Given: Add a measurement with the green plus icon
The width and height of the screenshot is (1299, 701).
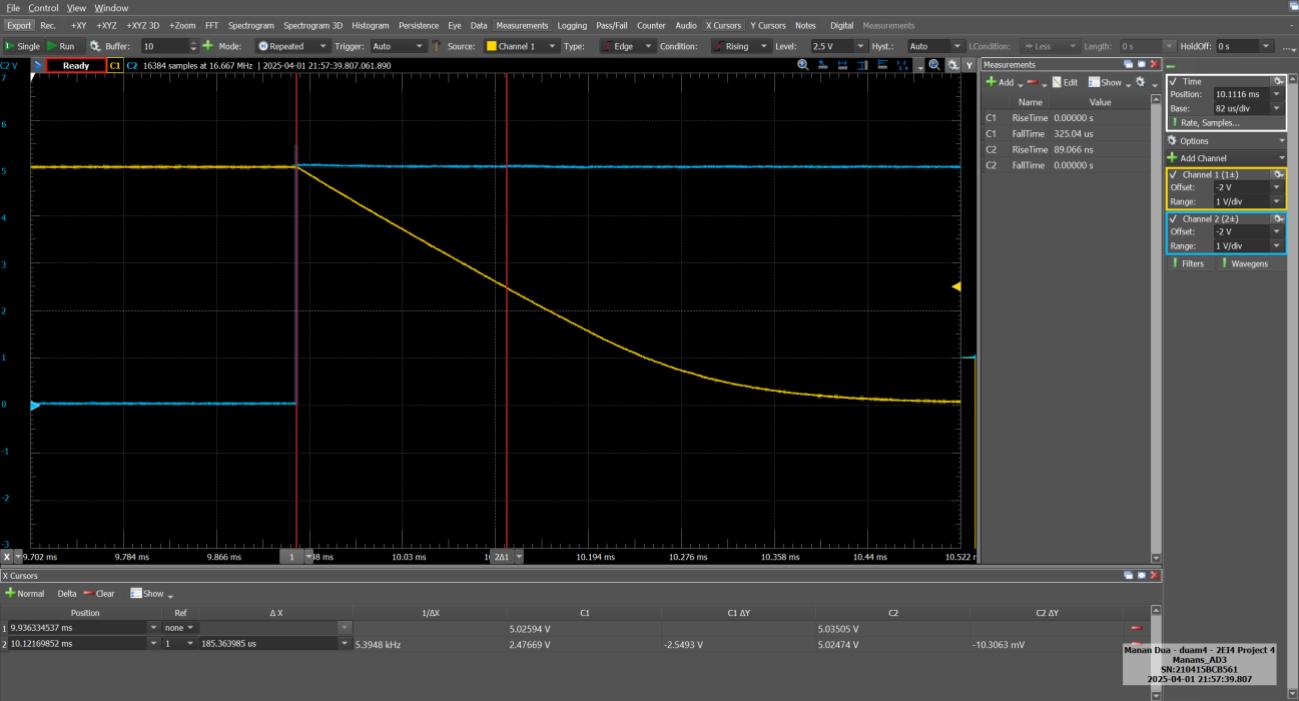Looking at the screenshot, I should click(x=990, y=82).
